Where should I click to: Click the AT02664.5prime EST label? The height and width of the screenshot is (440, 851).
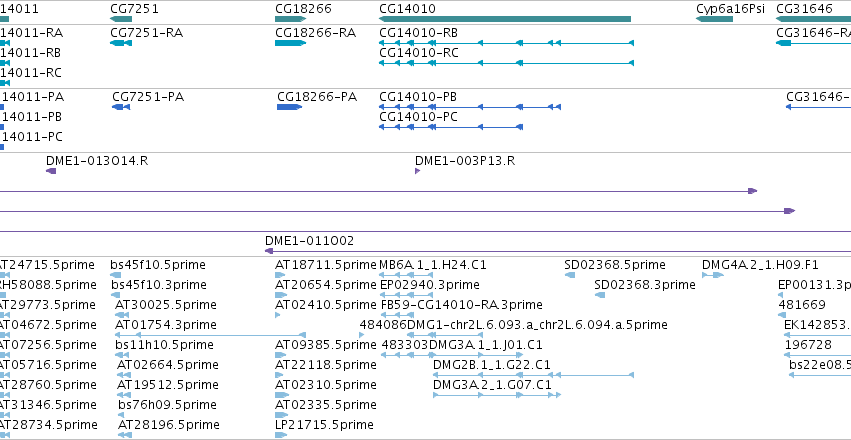(168, 365)
